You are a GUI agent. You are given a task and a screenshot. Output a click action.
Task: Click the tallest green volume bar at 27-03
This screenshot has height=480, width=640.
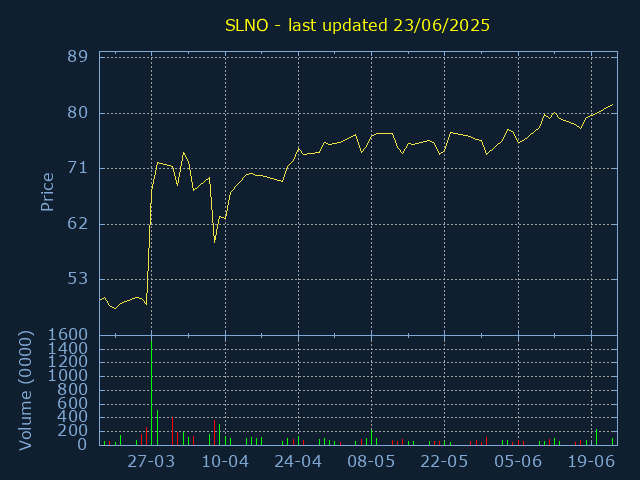click(x=151, y=392)
